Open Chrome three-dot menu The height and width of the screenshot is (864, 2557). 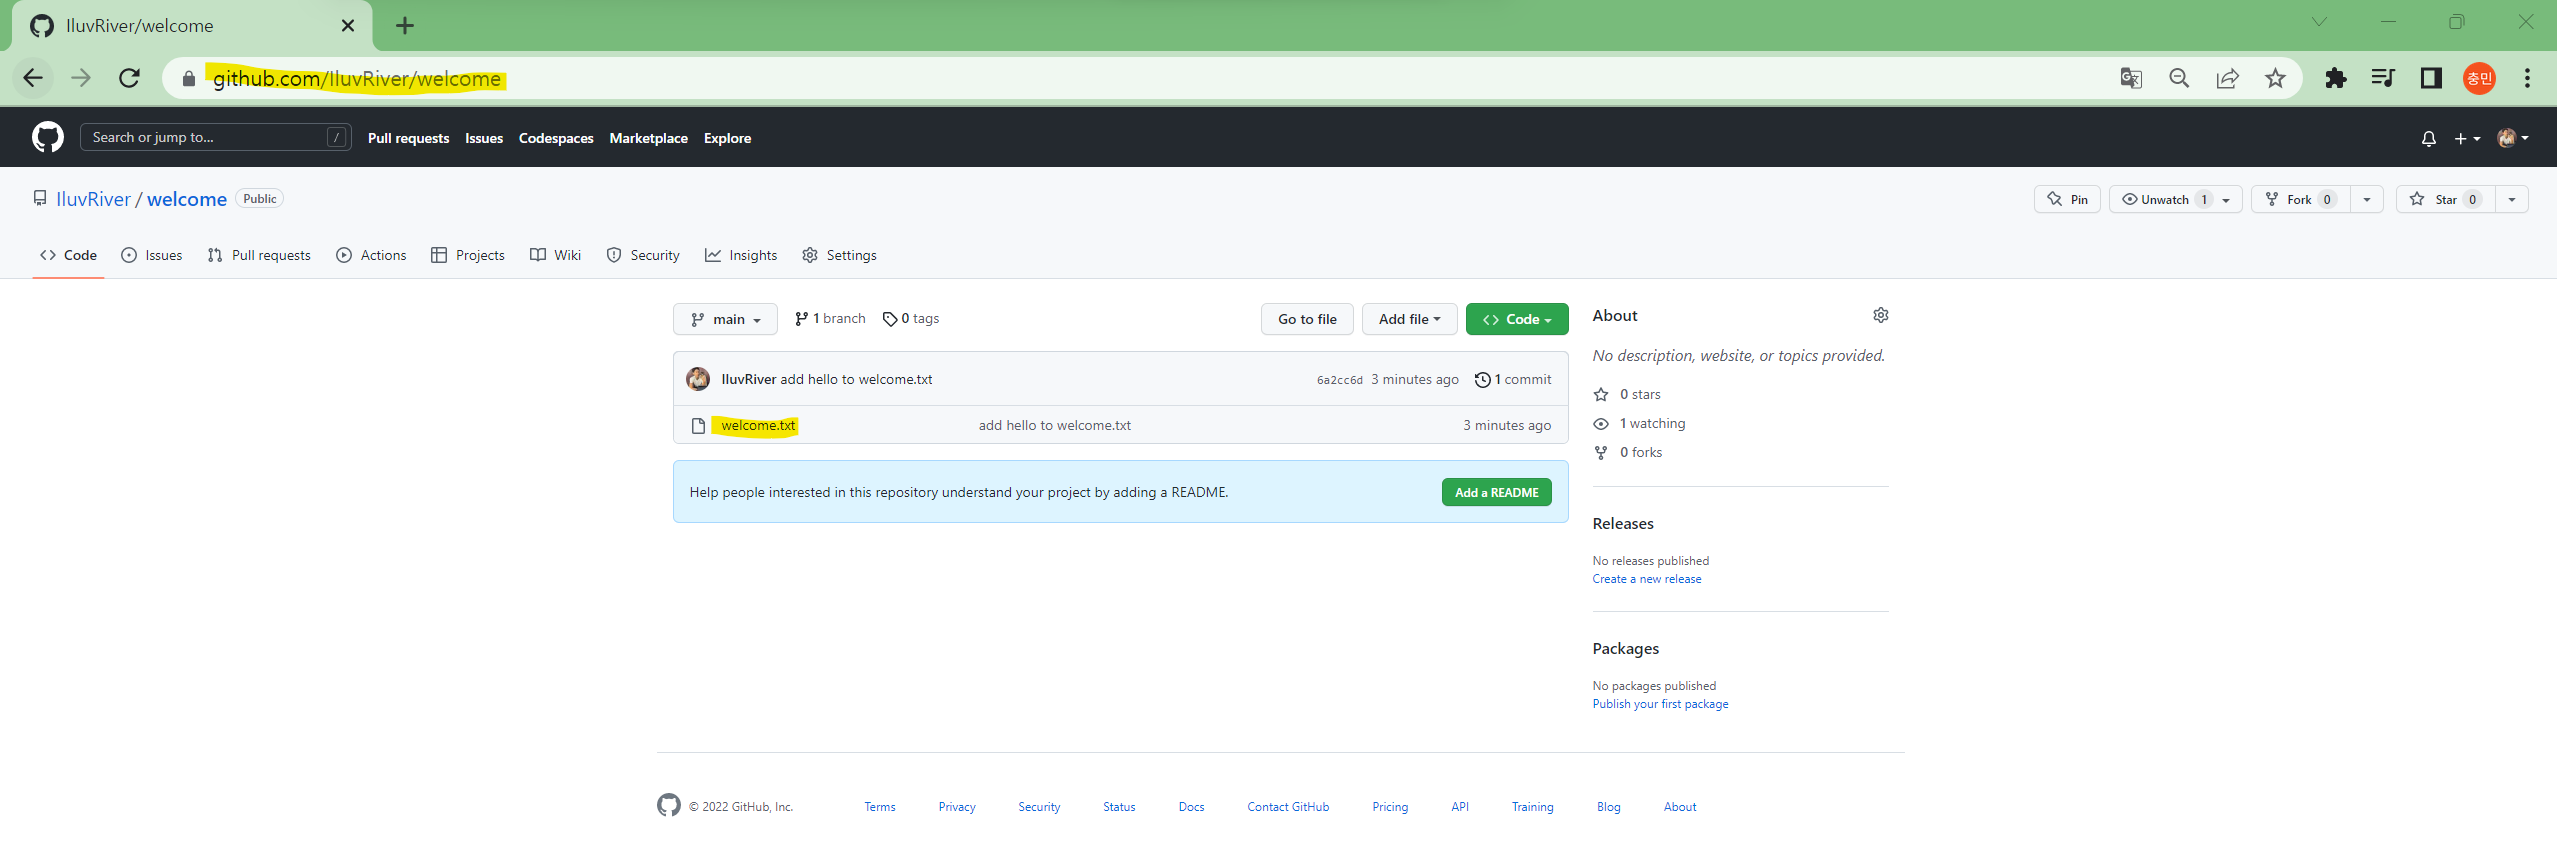point(2527,78)
